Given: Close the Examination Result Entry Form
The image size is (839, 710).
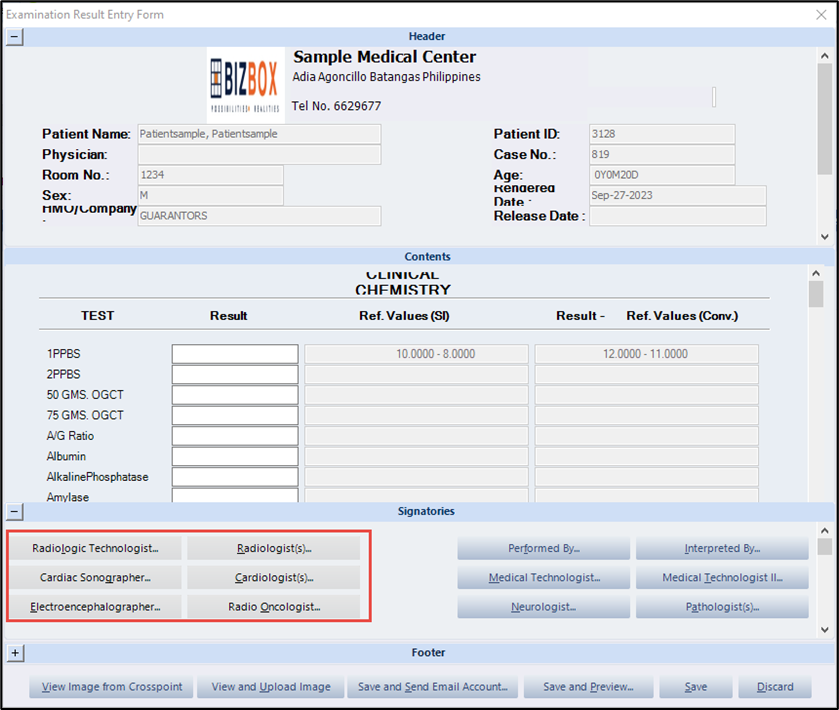Looking at the screenshot, I should tap(821, 14).
